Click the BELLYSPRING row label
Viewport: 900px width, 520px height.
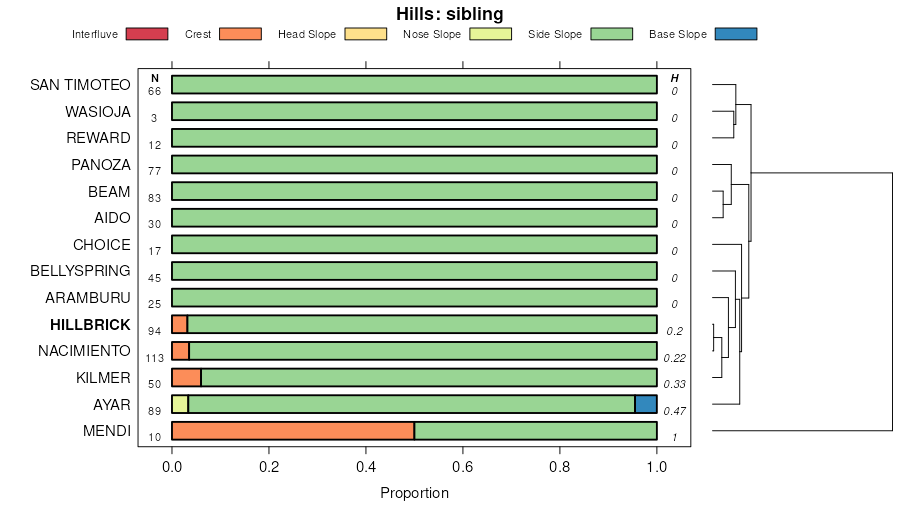pos(80,271)
